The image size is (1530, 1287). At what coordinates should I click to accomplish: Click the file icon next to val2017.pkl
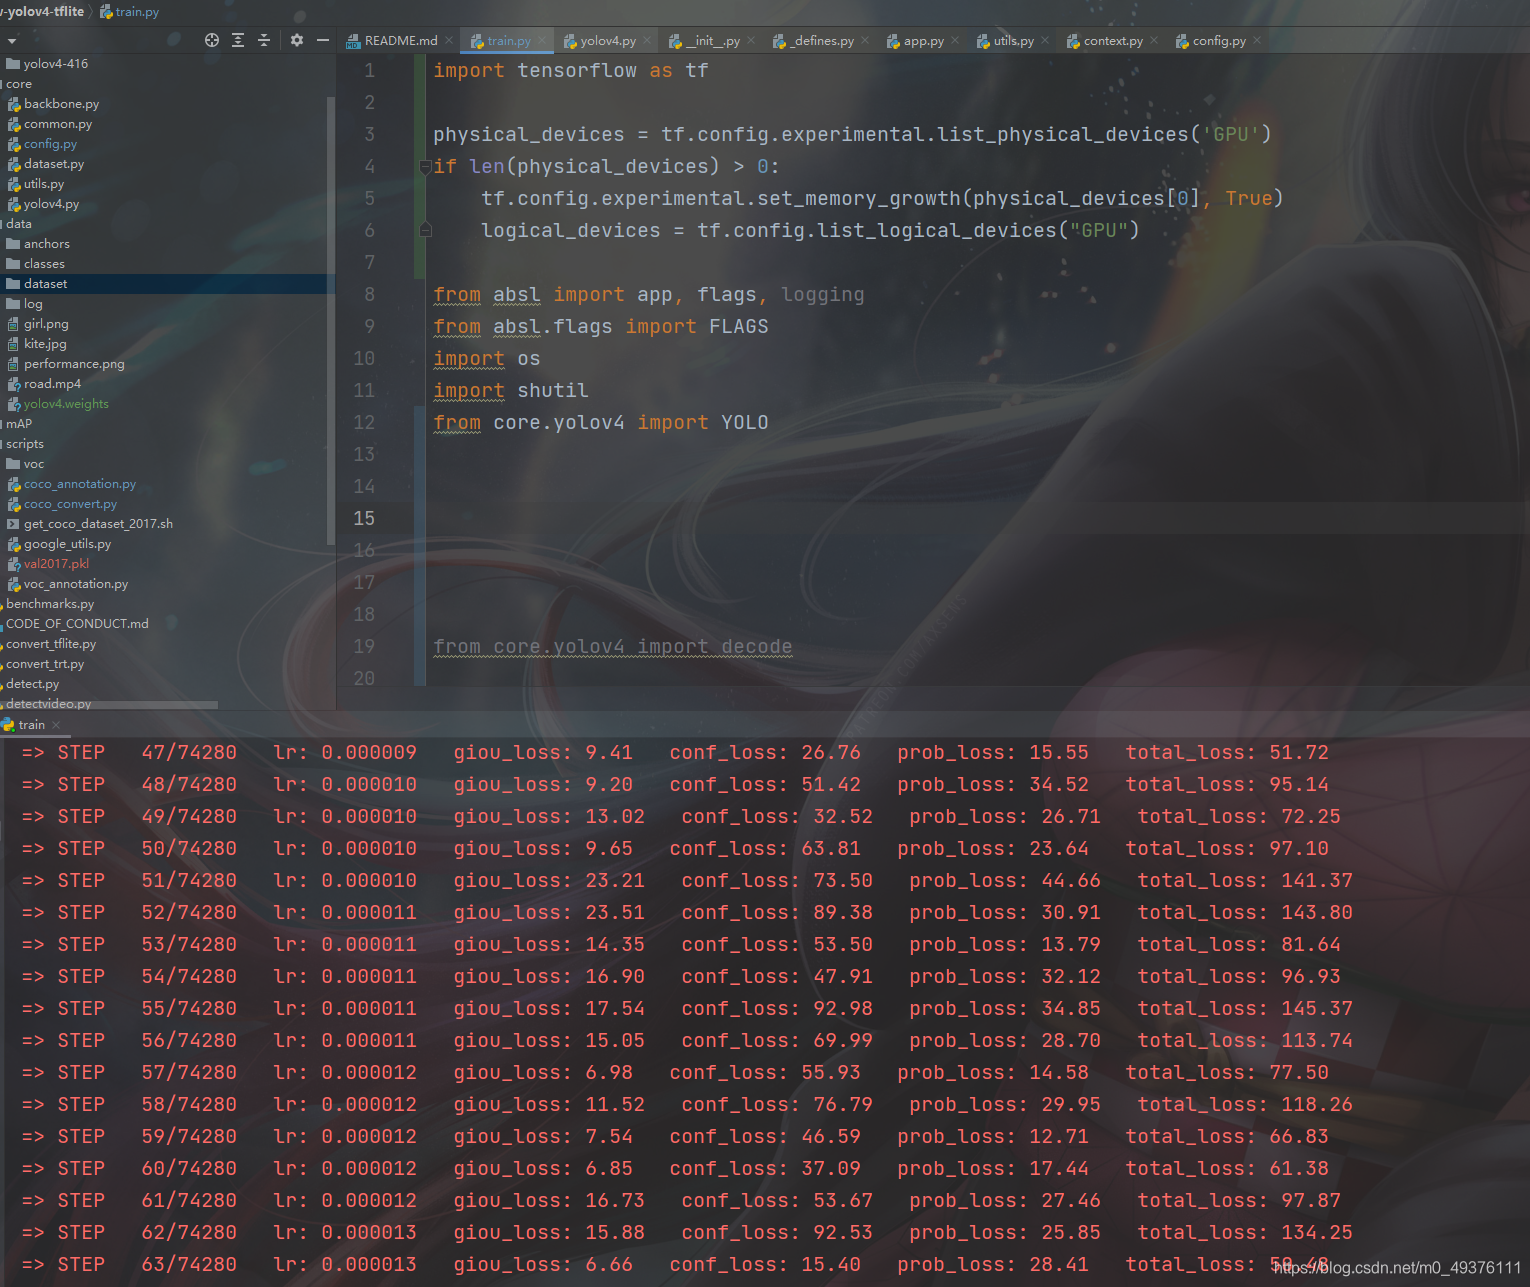click(12, 563)
